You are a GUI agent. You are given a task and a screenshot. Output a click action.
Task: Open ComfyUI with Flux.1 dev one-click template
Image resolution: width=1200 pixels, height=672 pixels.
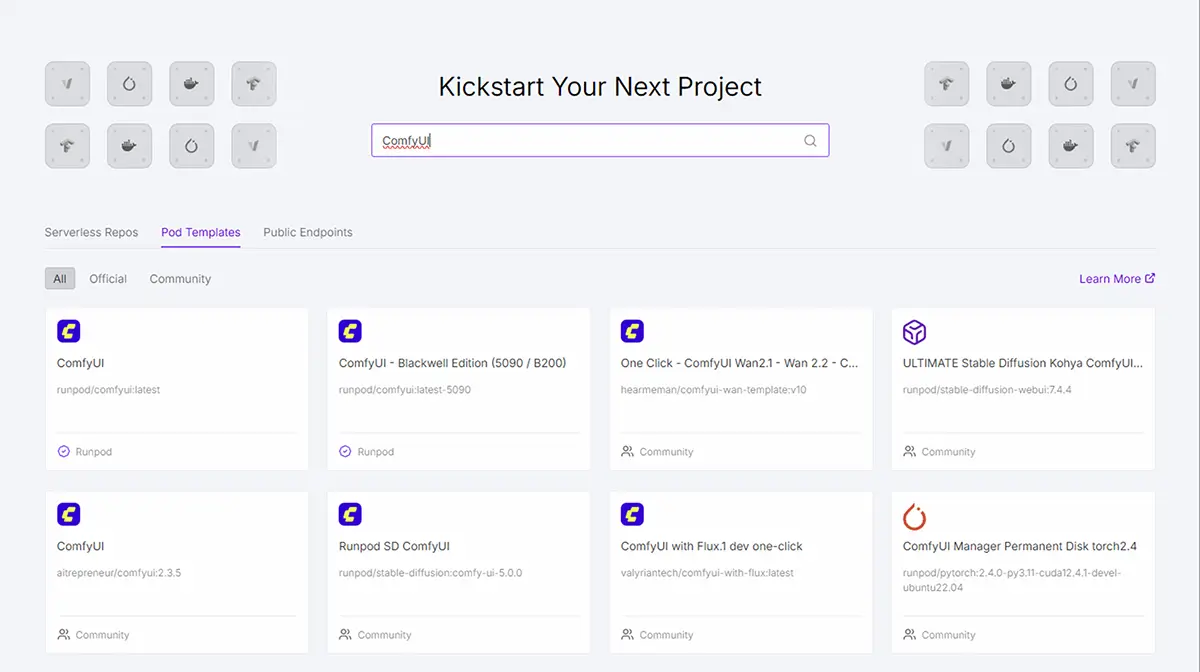click(711, 546)
